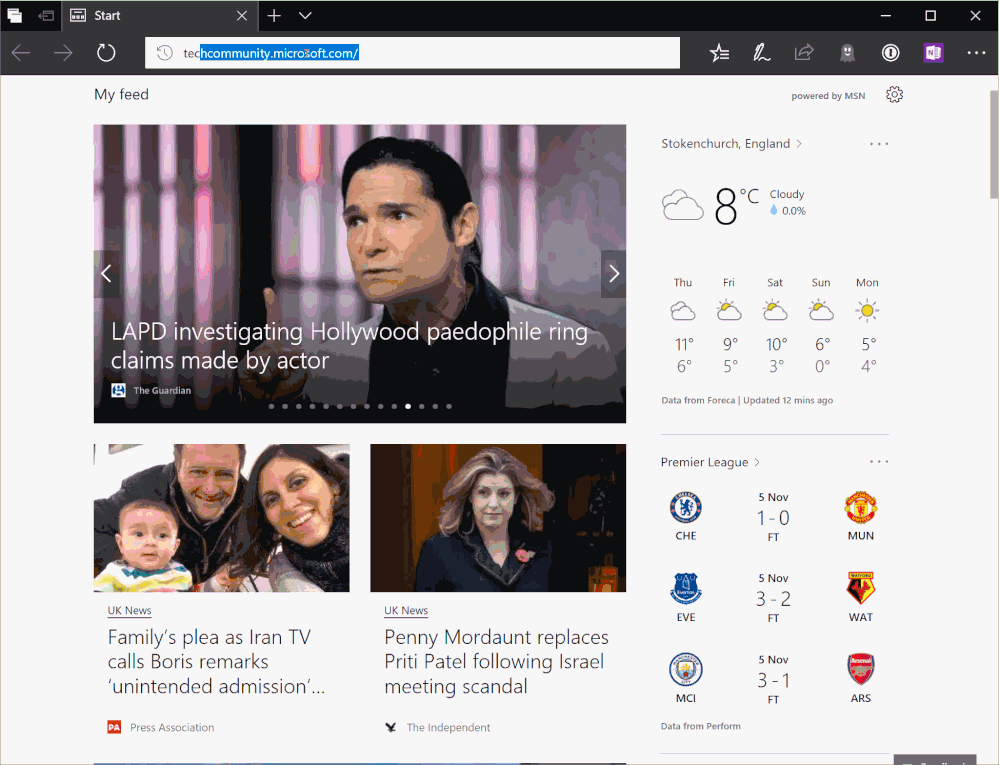Click Press Association source icon
Image resolution: width=999 pixels, height=765 pixels.
(114, 727)
